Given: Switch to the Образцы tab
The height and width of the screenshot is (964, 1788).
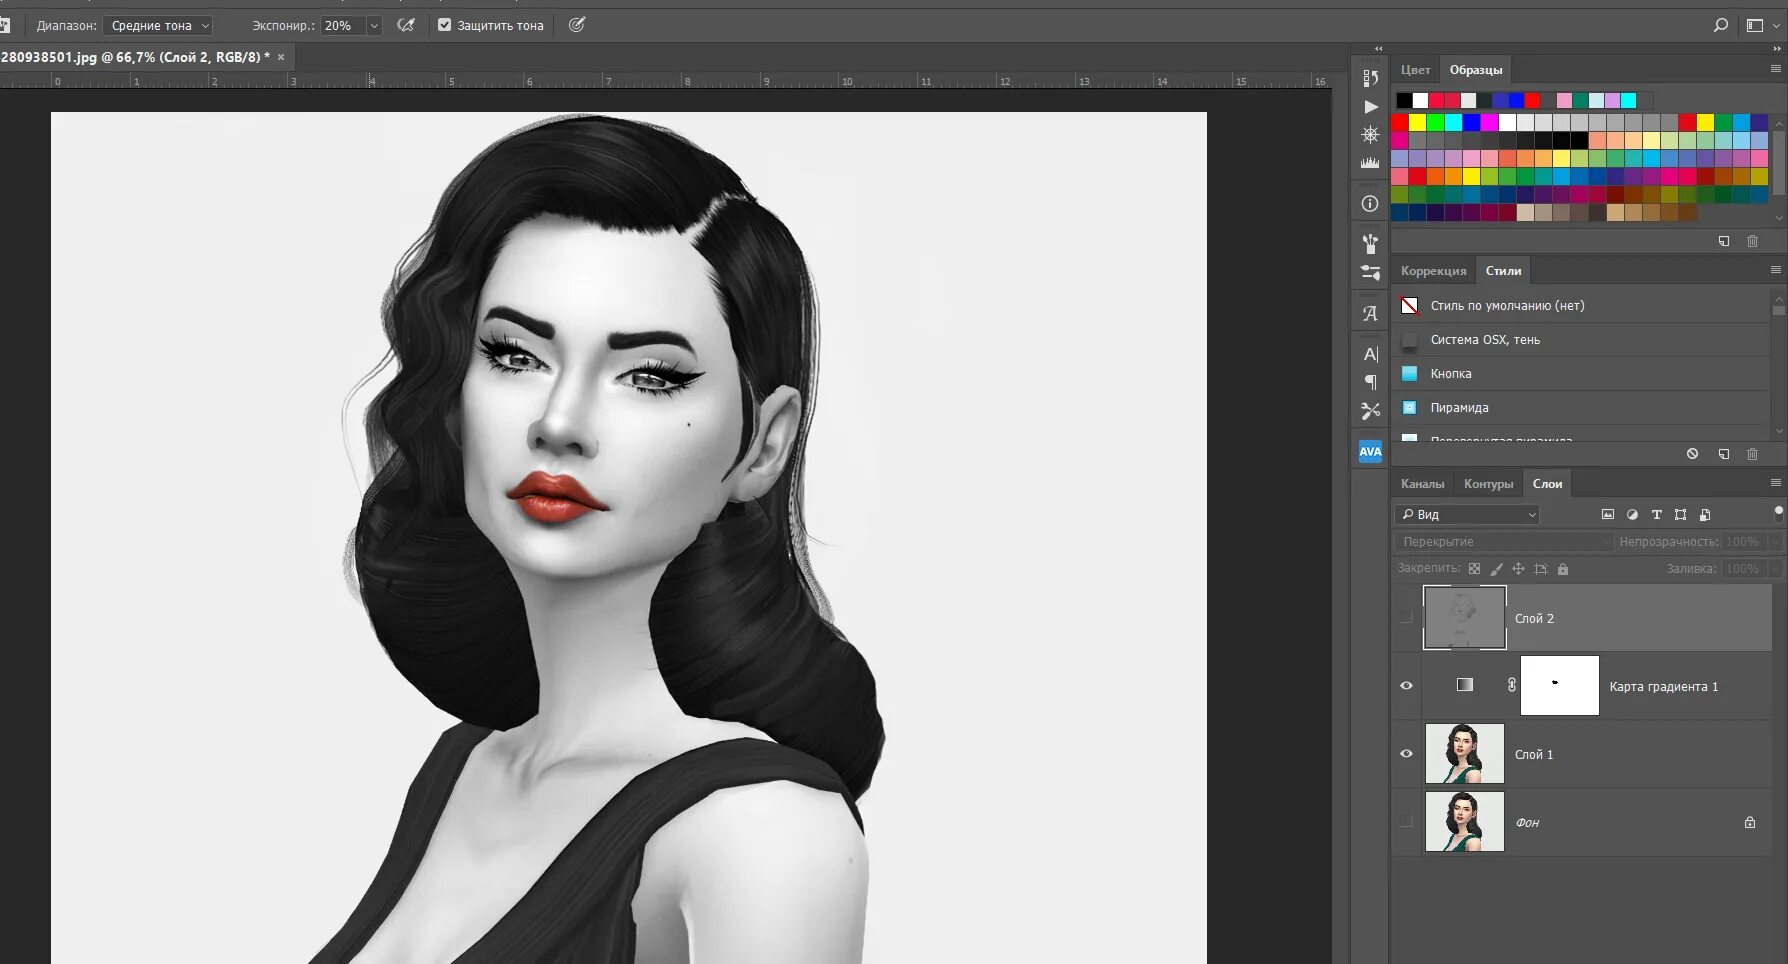Looking at the screenshot, I should click(1476, 70).
